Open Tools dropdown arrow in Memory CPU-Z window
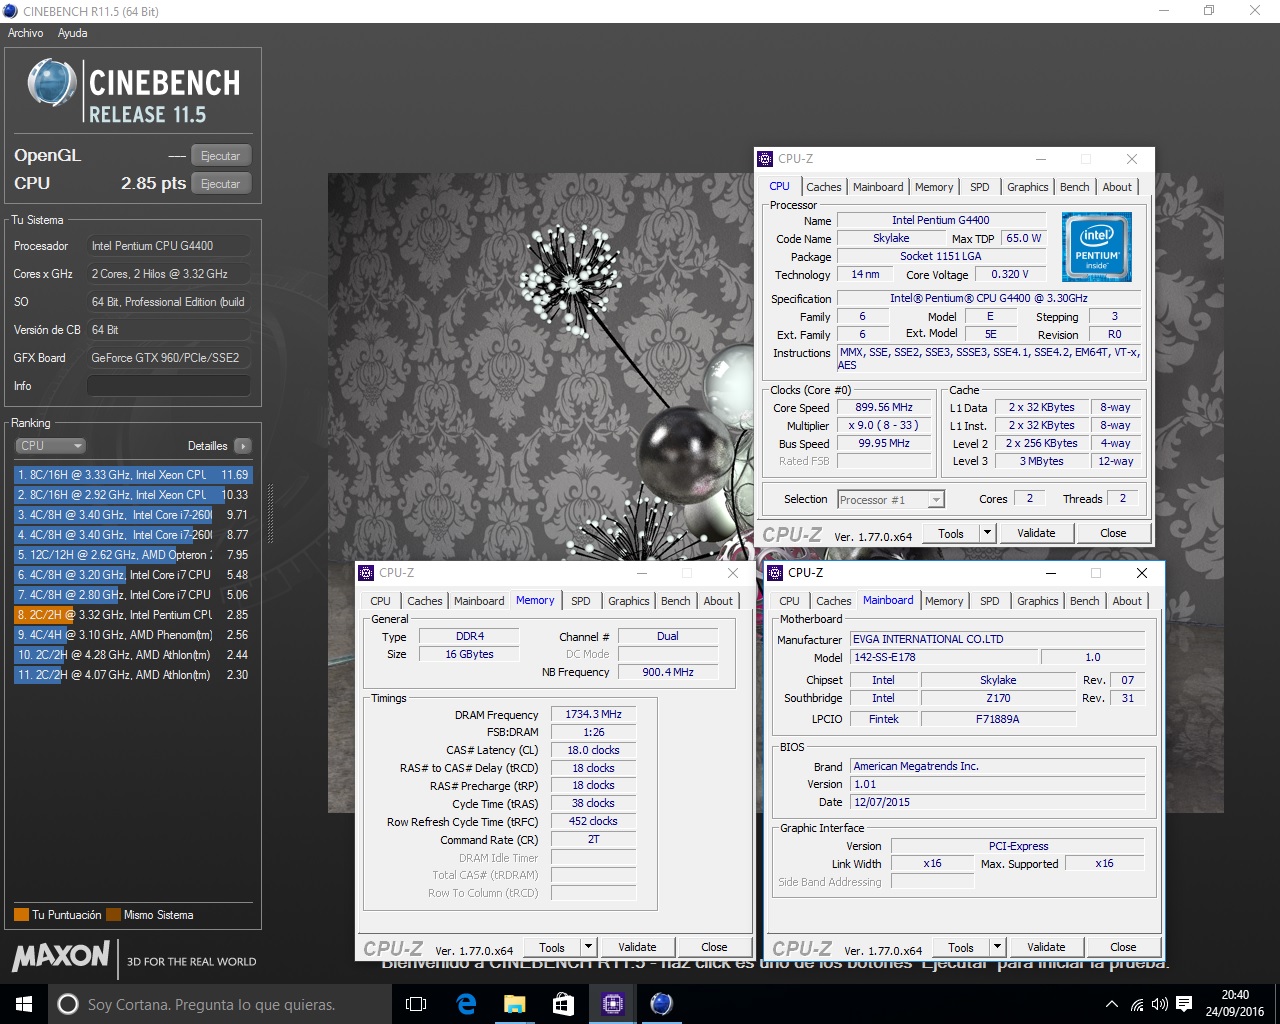Image resolution: width=1280 pixels, height=1024 pixels. pyautogui.click(x=588, y=947)
